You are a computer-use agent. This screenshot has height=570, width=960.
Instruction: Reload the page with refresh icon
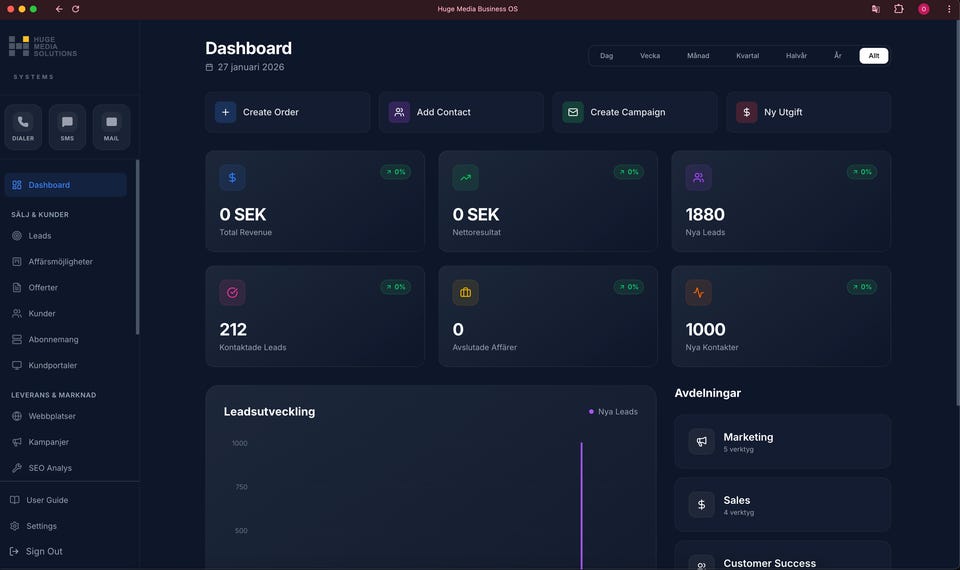tap(76, 9)
